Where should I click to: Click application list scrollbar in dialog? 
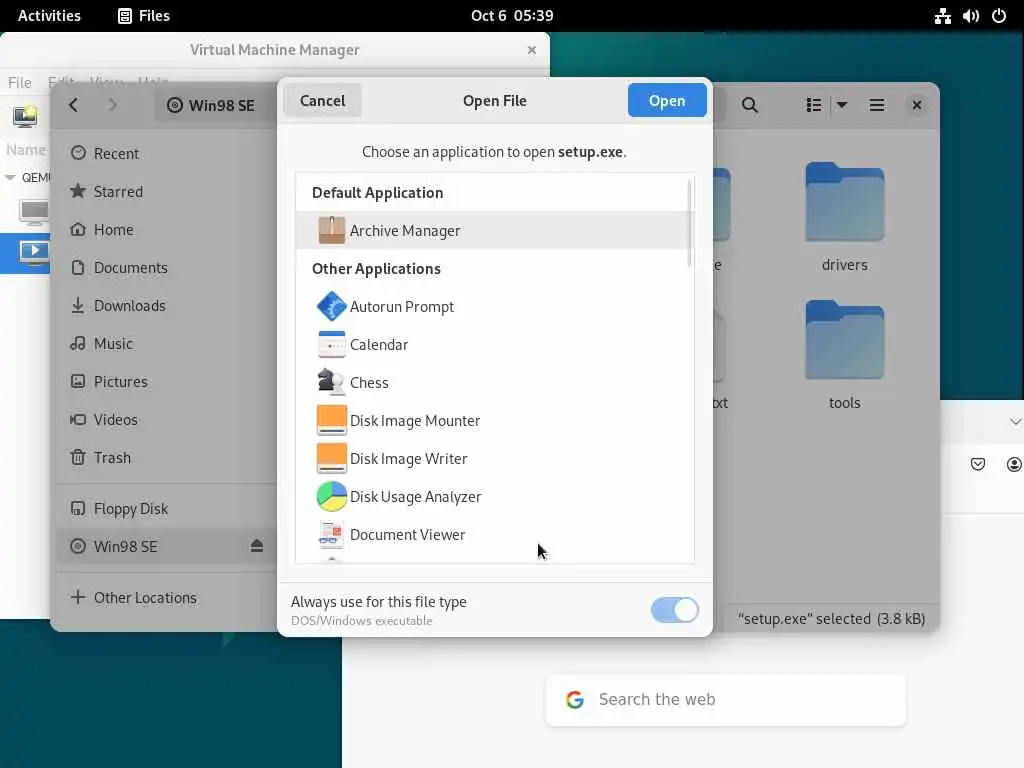689,223
